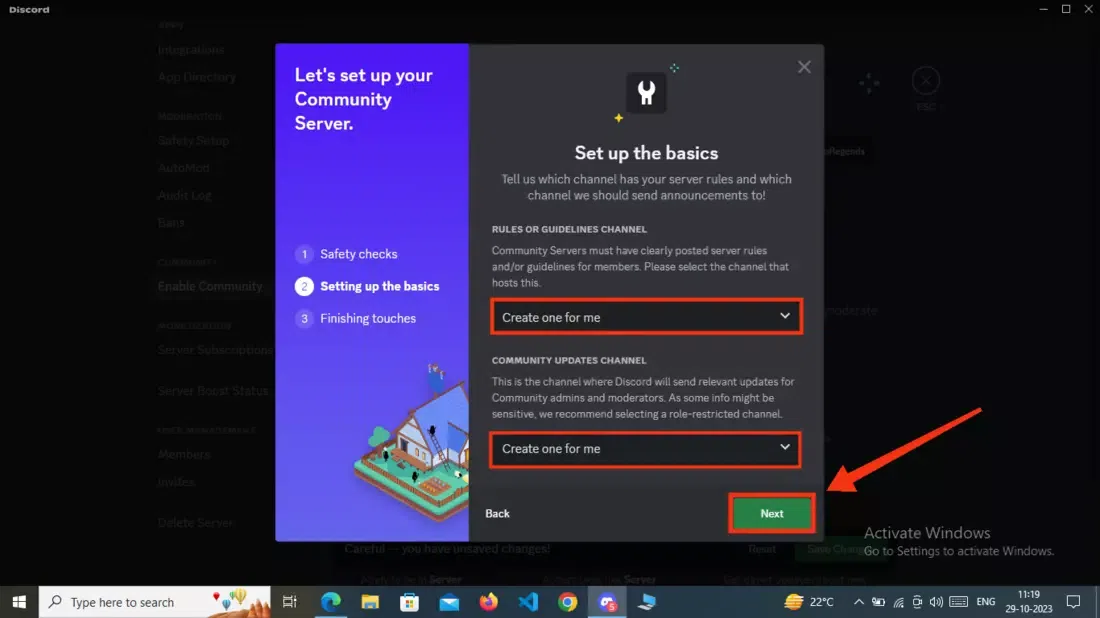The height and width of the screenshot is (618, 1100).
Task: Close the Community Server setup dialog
Action: [804, 67]
